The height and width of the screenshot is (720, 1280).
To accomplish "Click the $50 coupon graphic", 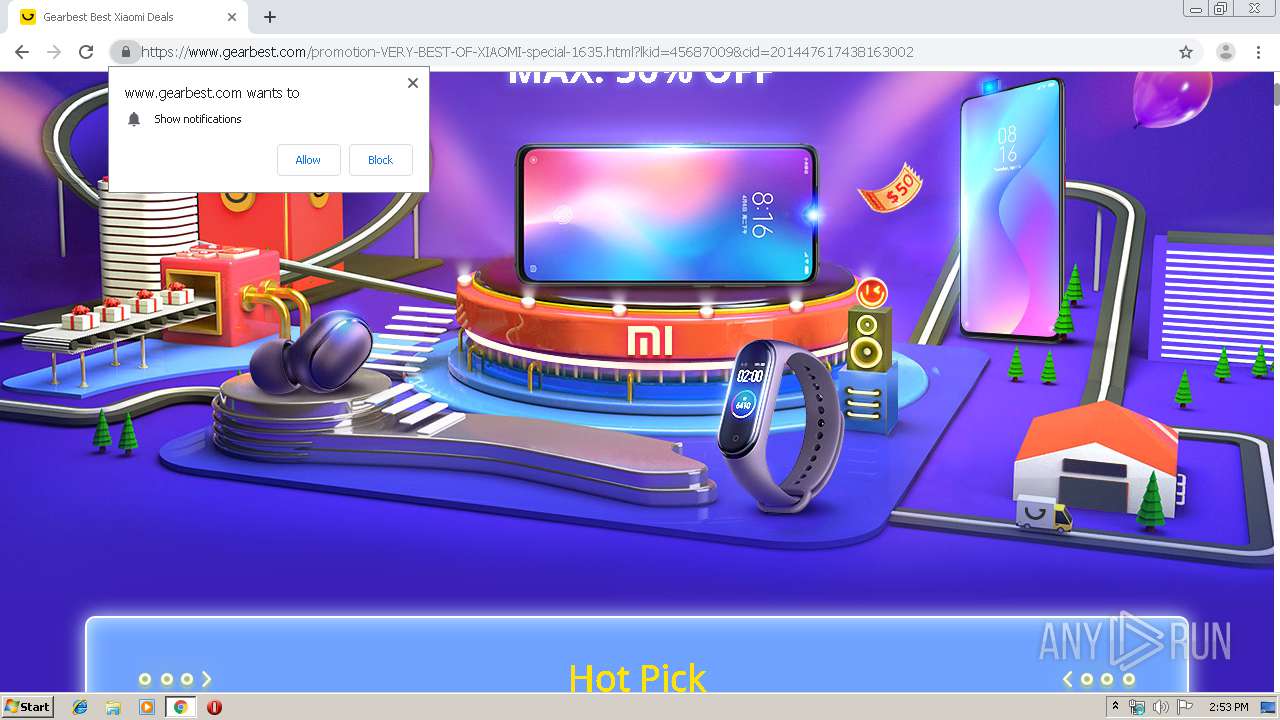I will tap(890, 188).
